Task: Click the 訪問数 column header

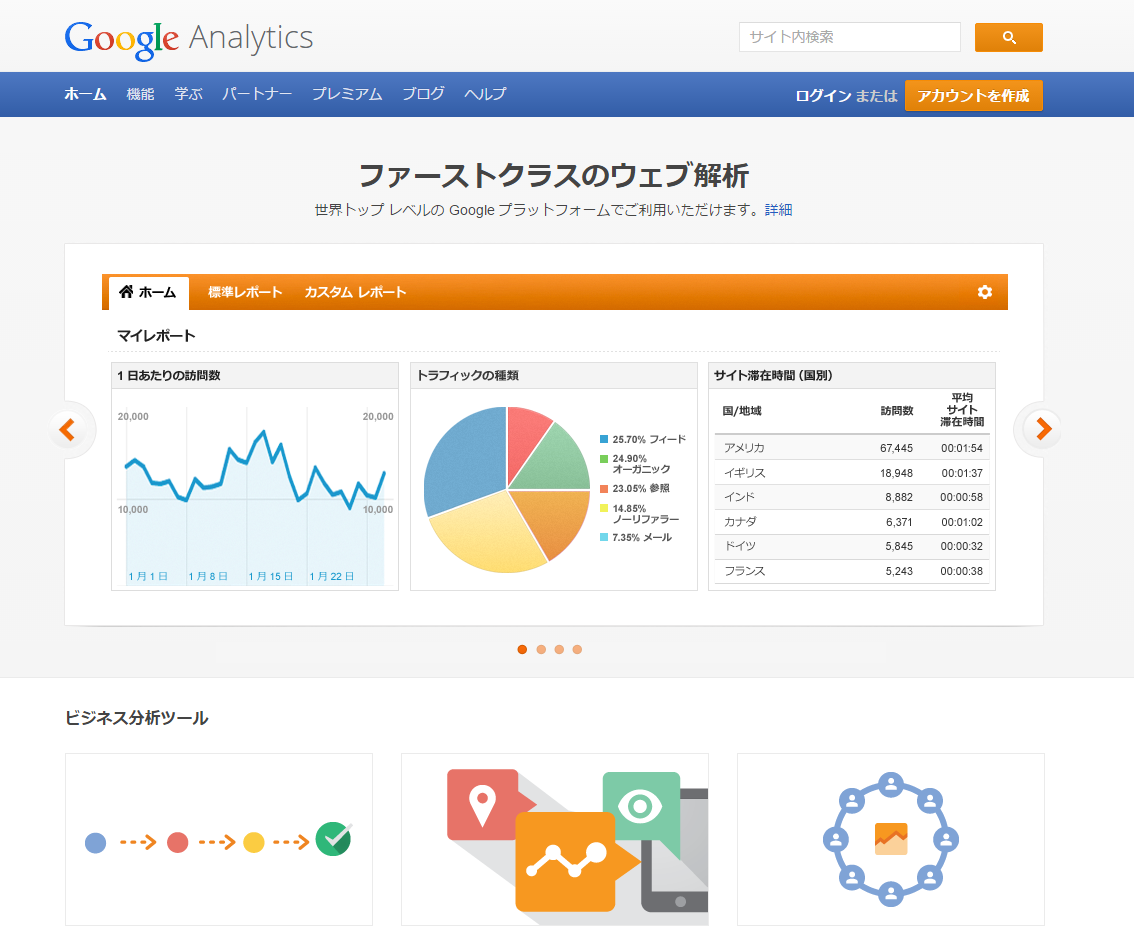Action: click(x=897, y=410)
